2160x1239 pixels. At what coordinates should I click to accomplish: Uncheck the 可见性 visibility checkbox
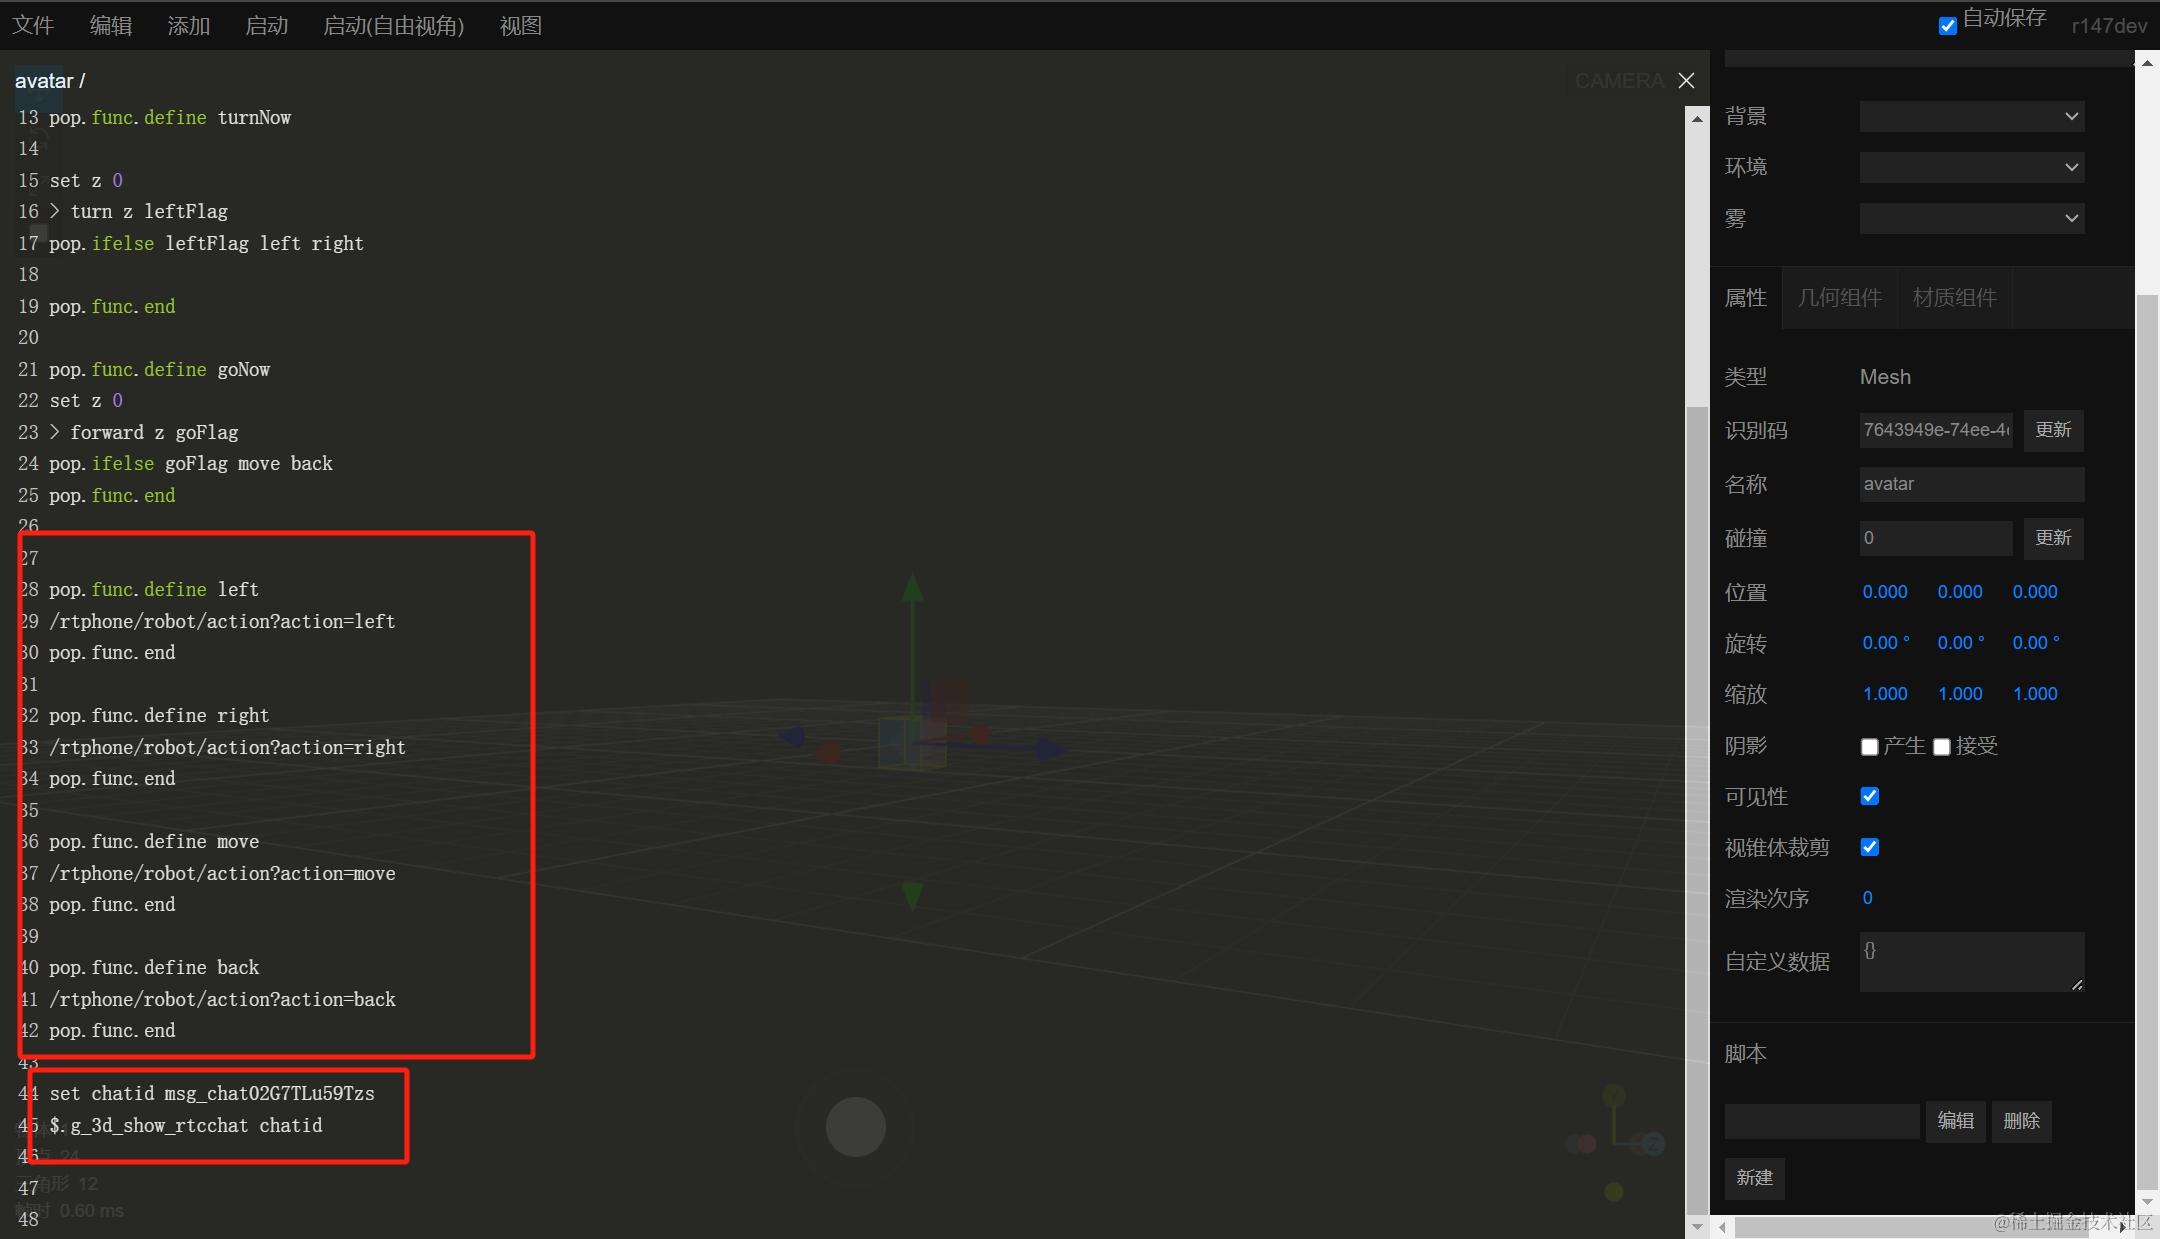tap(1869, 796)
